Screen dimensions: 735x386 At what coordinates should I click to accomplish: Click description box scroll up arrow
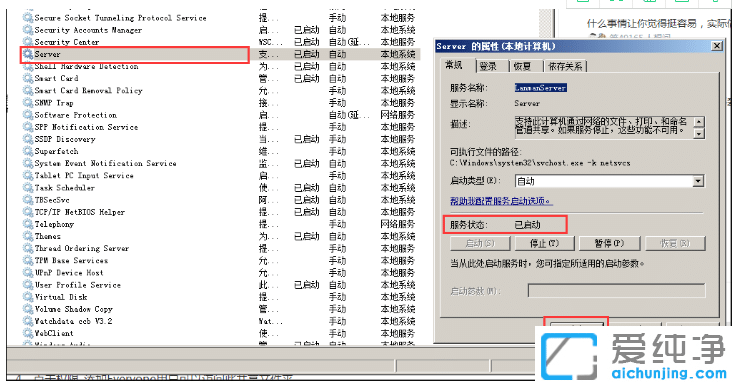[699, 121]
